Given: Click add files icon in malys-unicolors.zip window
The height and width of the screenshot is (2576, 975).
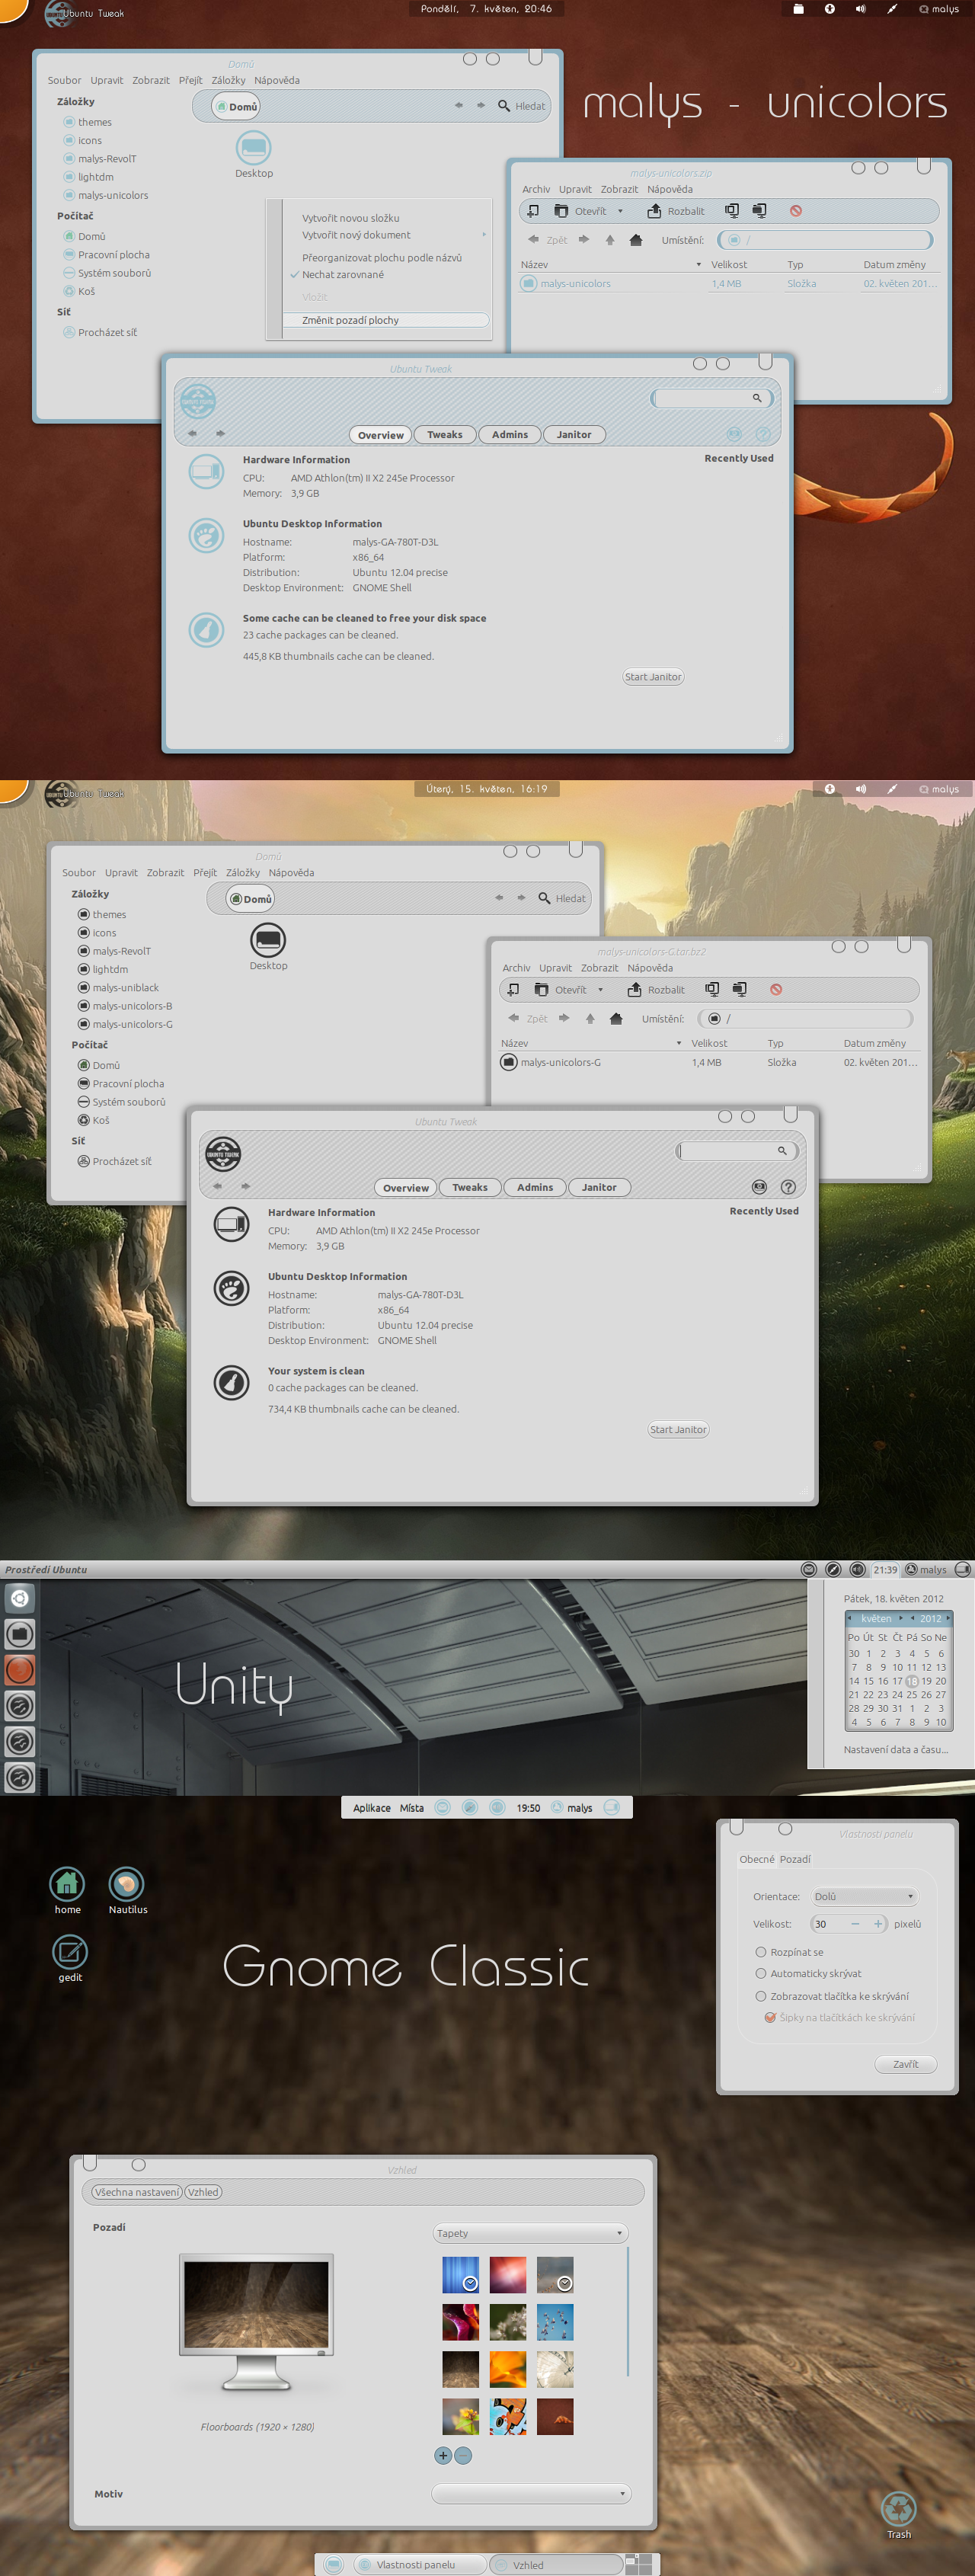Looking at the screenshot, I should pyautogui.click(x=732, y=211).
